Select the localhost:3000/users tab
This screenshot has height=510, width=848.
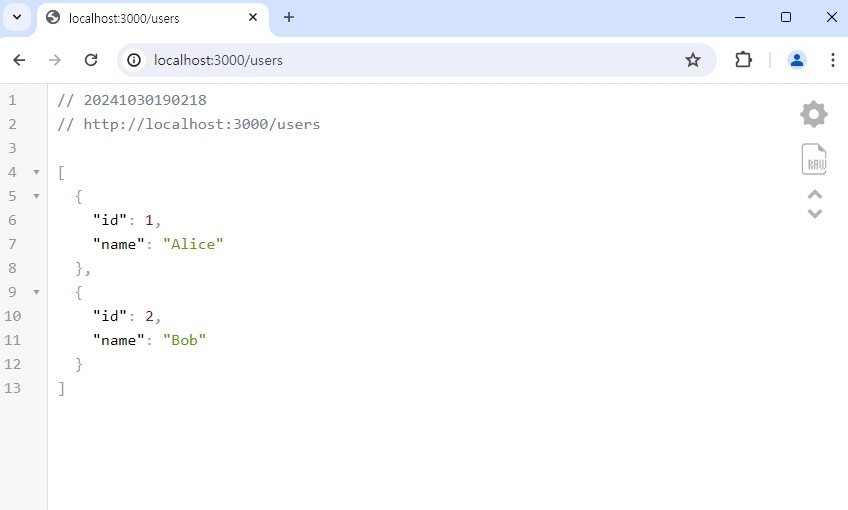pyautogui.click(x=153, y=18)
